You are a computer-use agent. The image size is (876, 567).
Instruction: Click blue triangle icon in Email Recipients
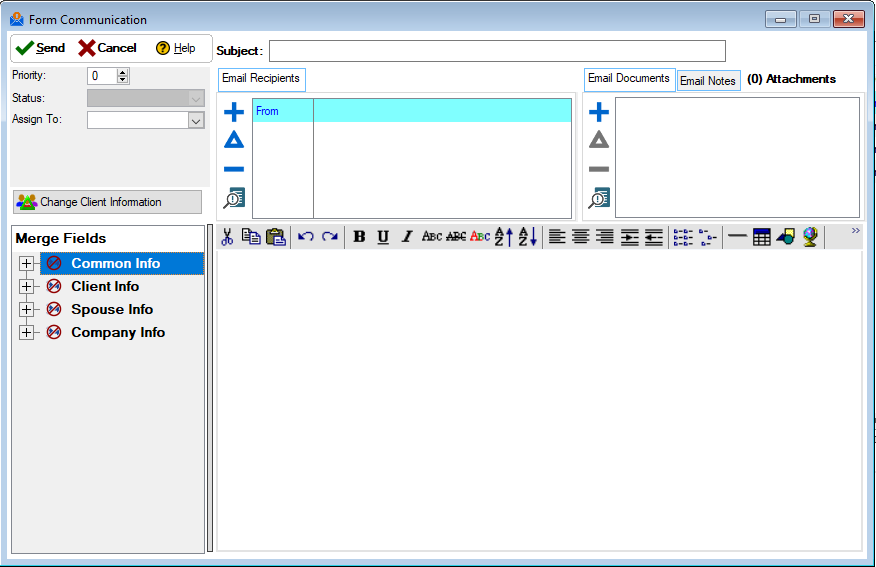coord(234,139)
